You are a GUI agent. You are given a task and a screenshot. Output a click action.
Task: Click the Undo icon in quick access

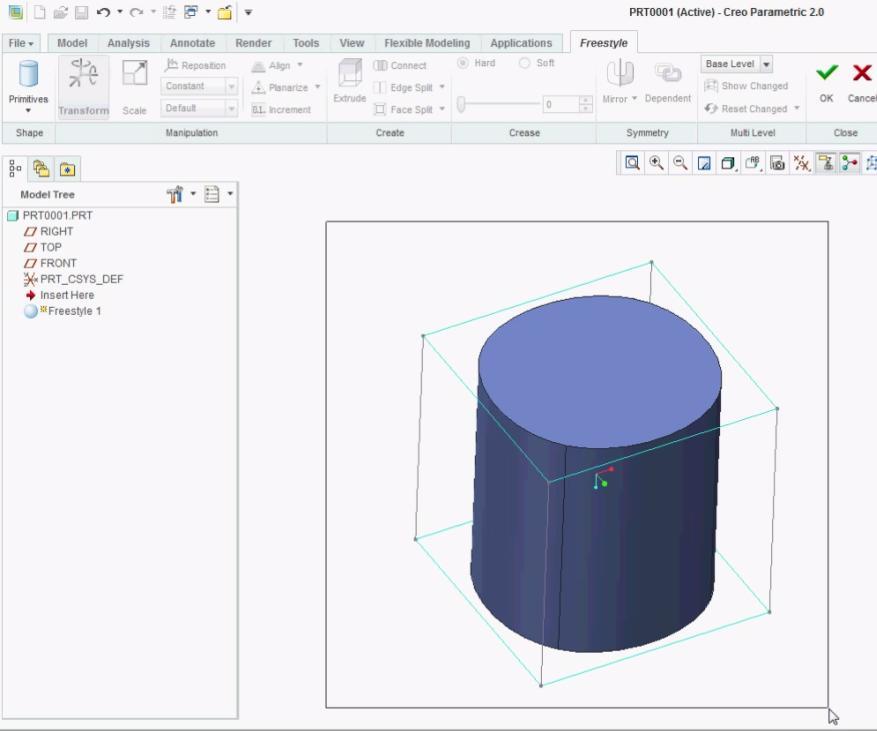point(103,12)
